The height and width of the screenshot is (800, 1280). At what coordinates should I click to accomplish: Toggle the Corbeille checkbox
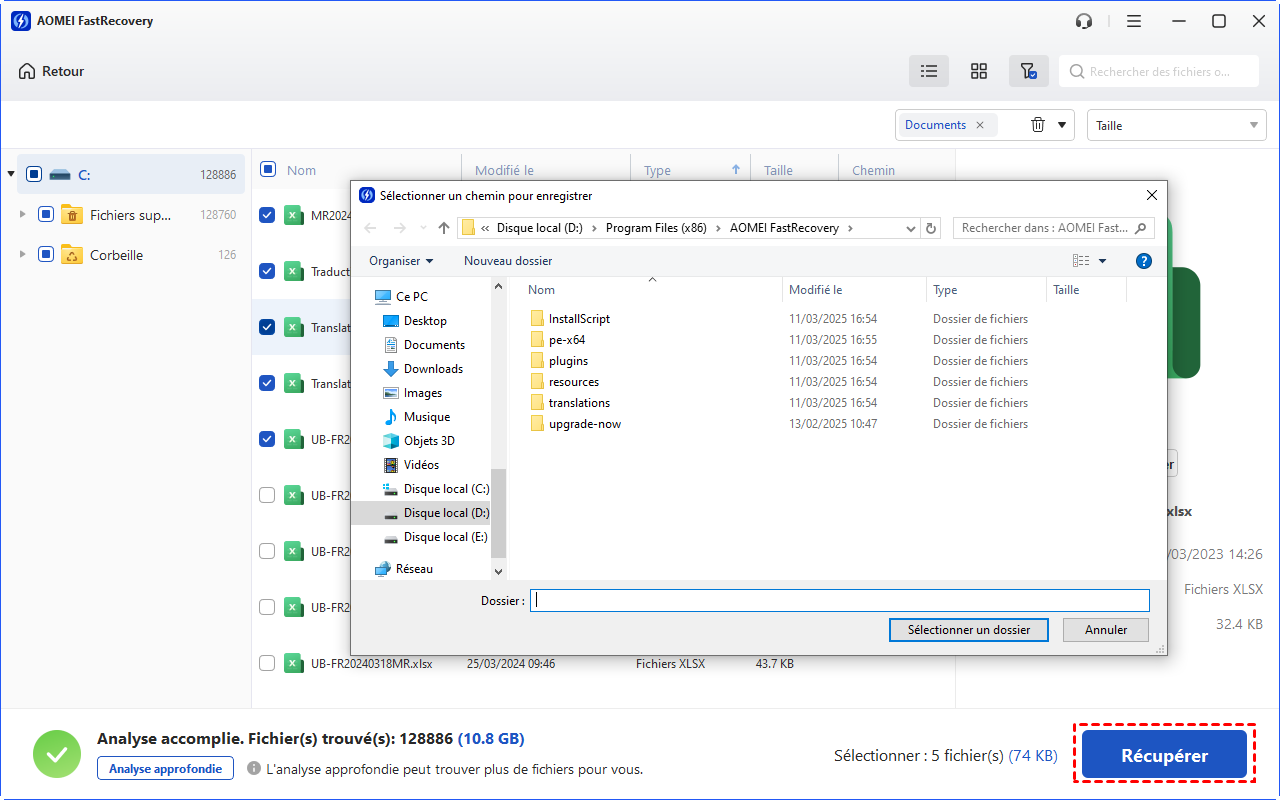coord(45,254)
